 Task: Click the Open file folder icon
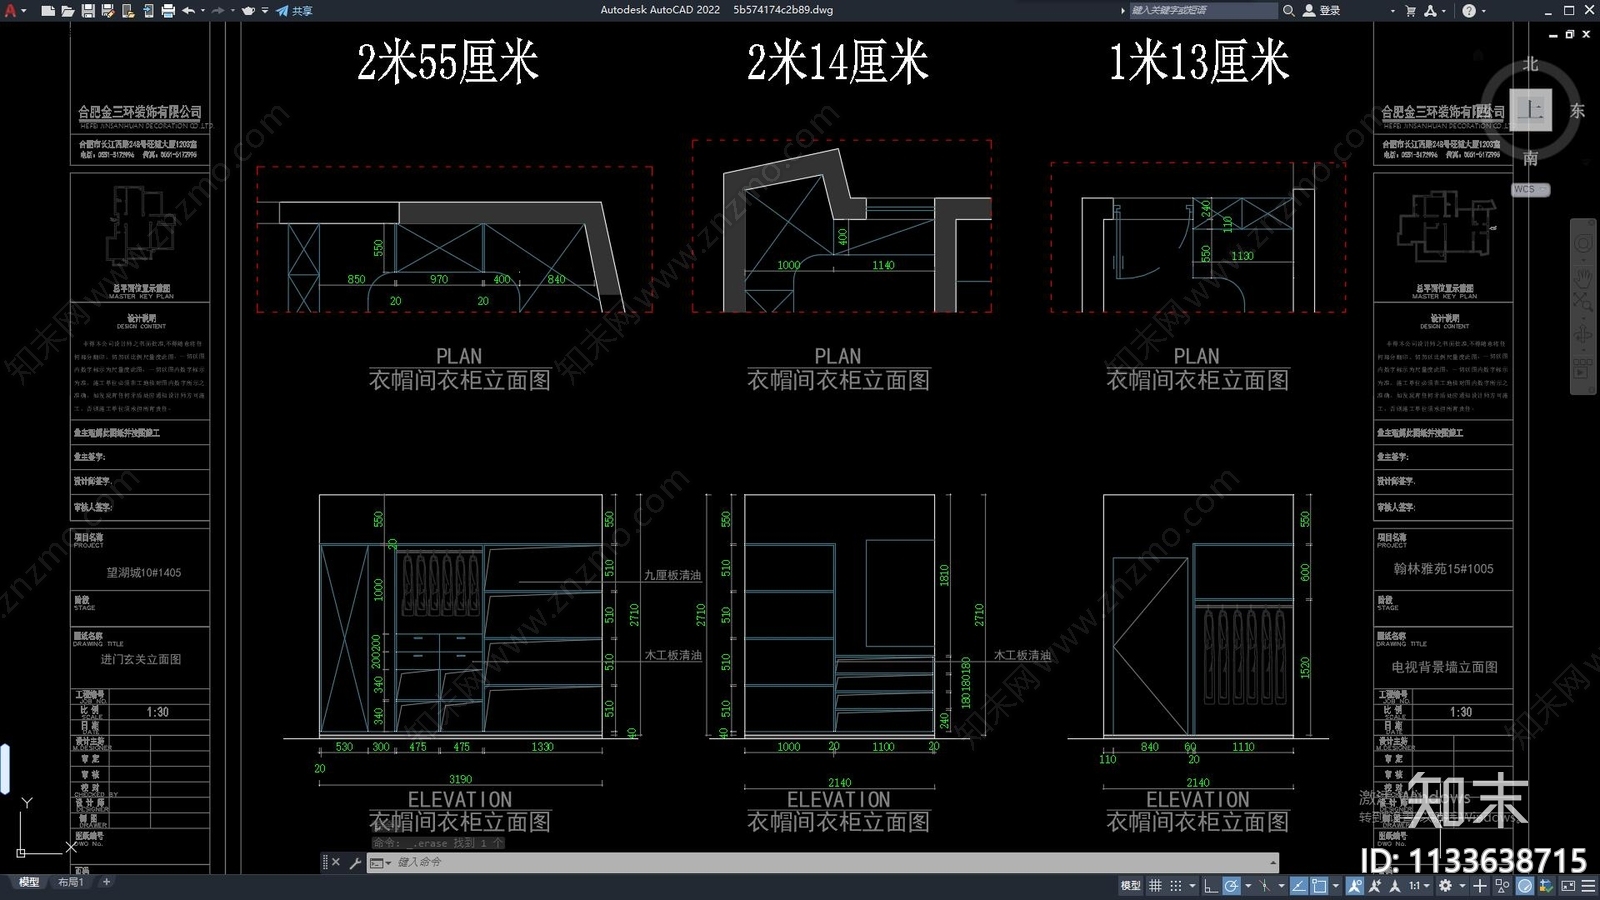[68, 10]
